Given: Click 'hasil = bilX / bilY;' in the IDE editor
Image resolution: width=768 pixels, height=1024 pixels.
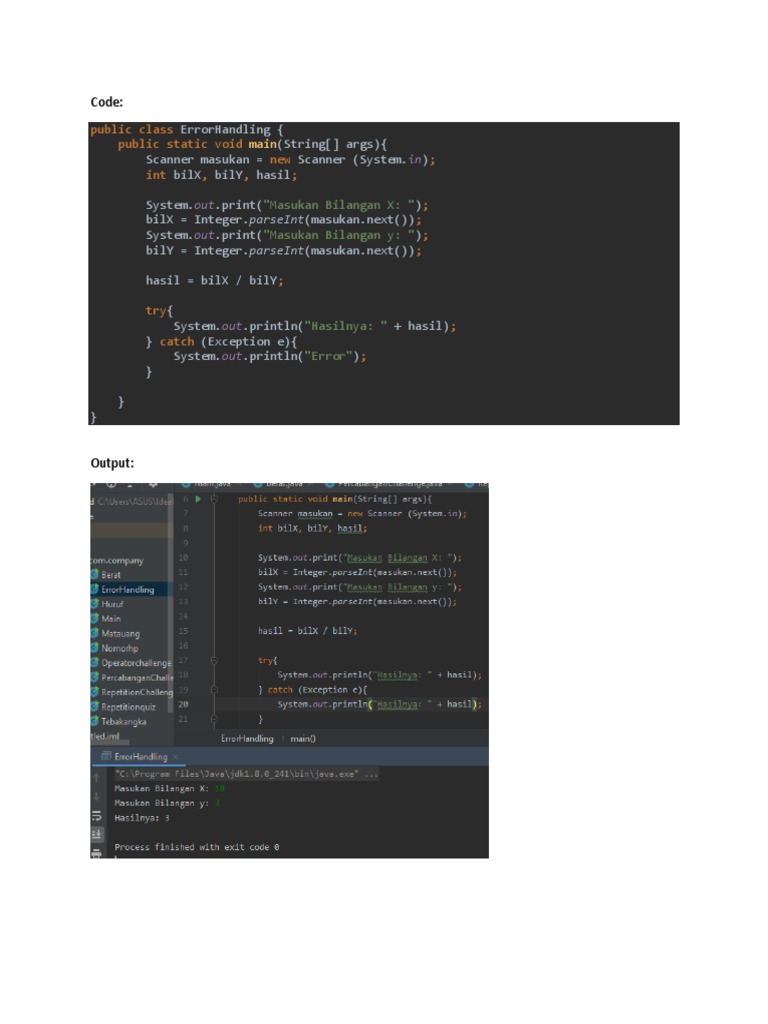Looking at the screenshot, I should (307, 631).
